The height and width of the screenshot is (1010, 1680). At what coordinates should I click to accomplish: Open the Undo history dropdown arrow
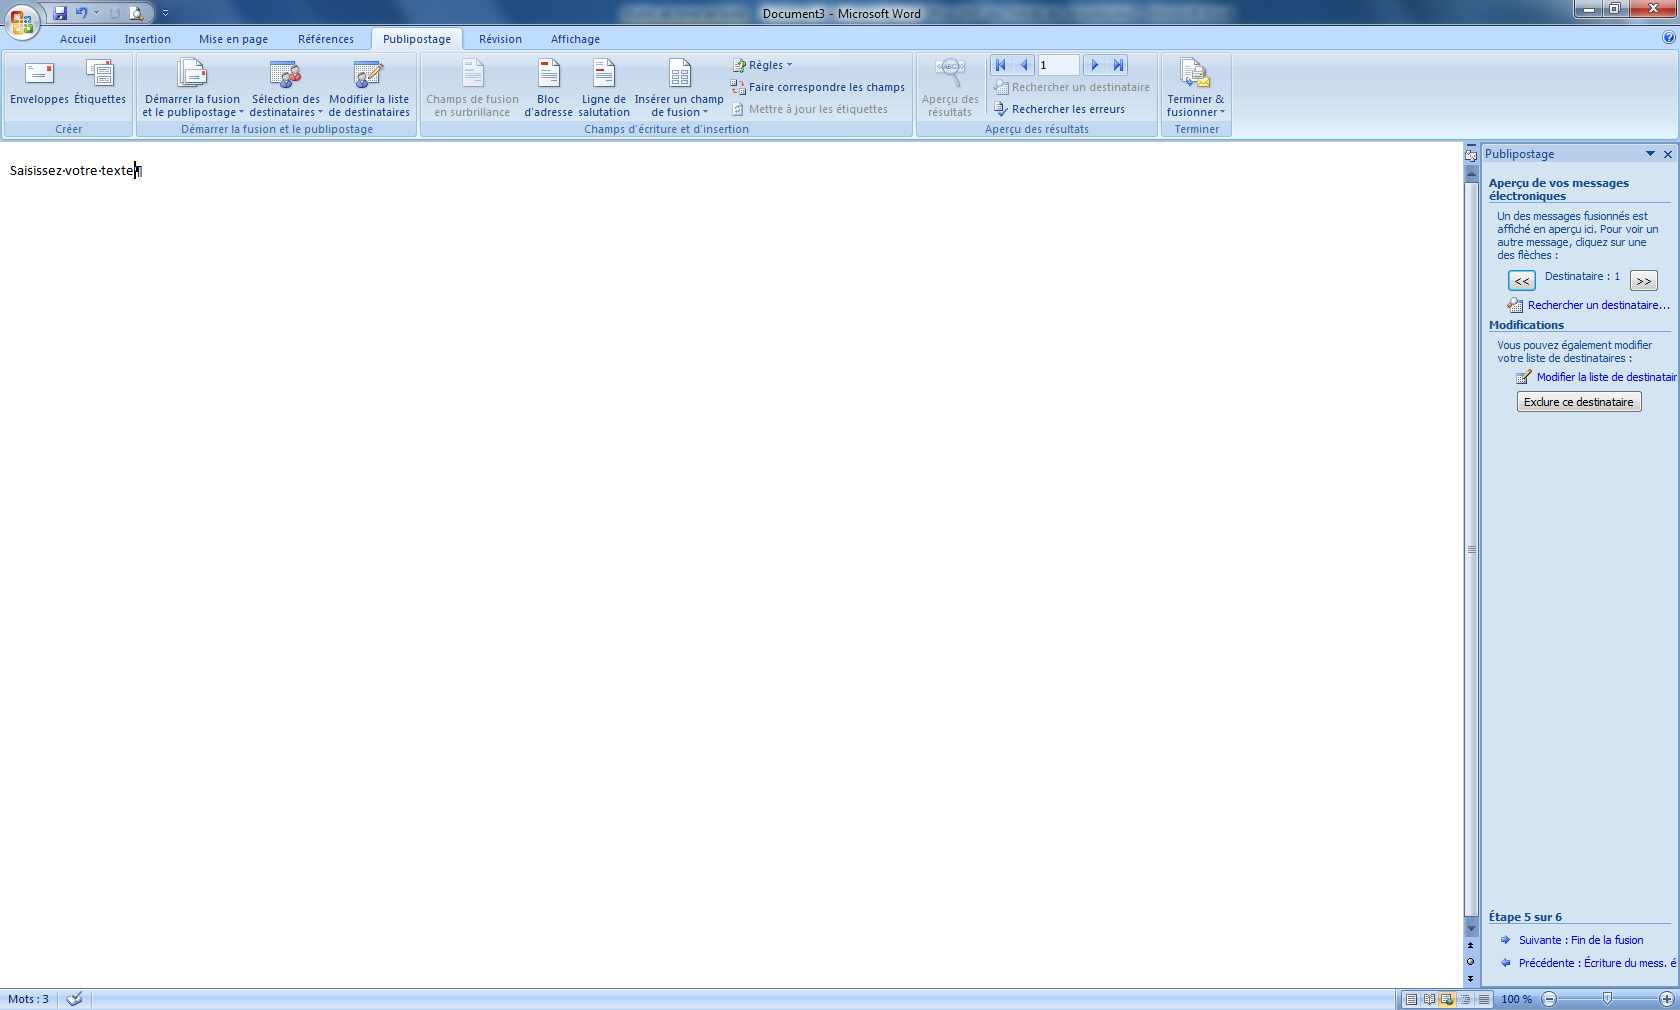(x=97, y=13)
